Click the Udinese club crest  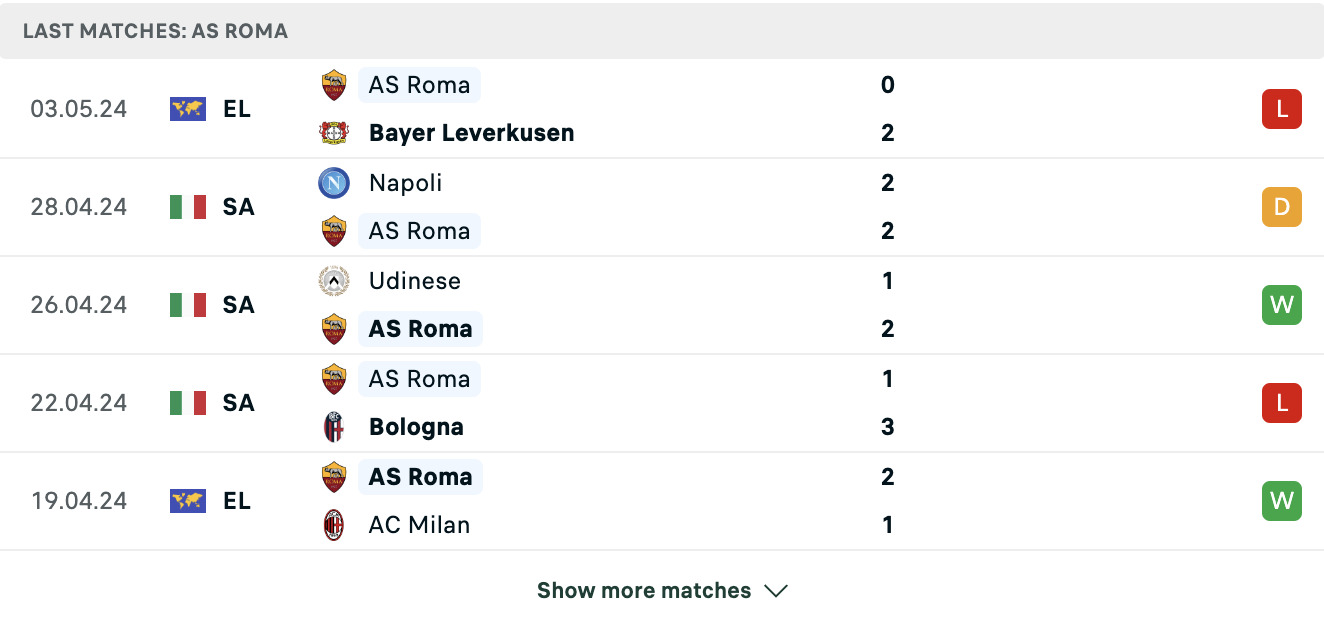click(x=334, y=281)
